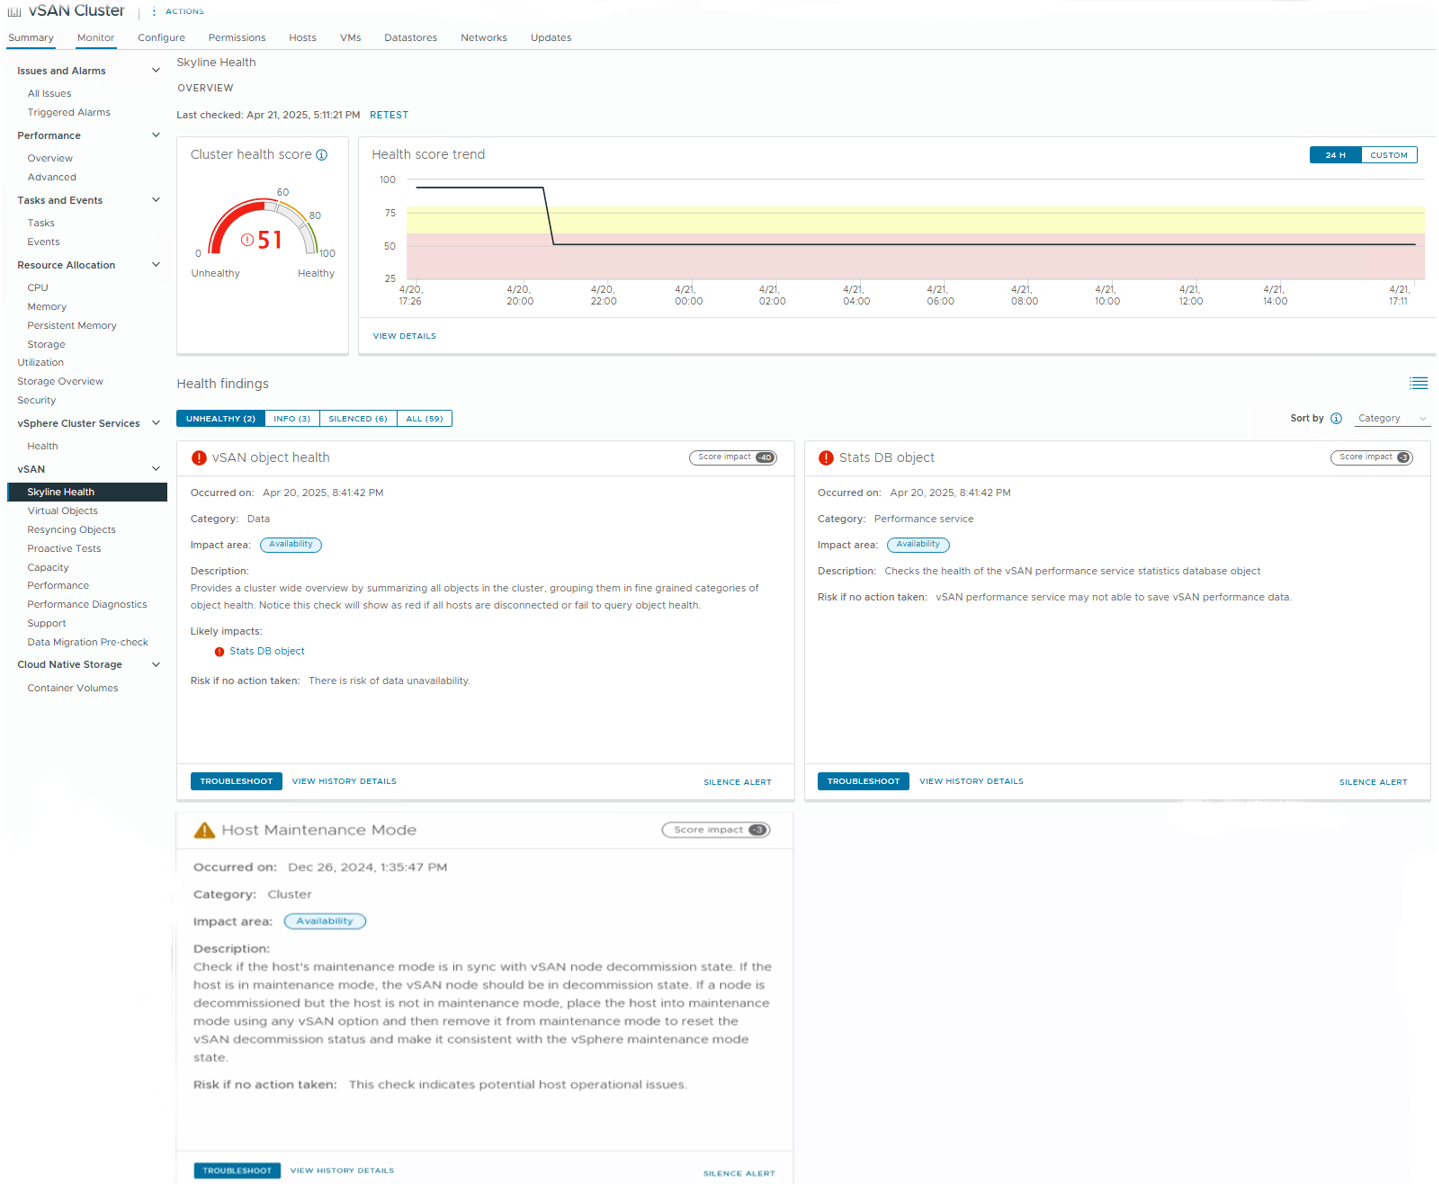Viewport: 1439px width, 1187px height.
Task: Open the Actions menu dots icon
Action: pos(154,12)
